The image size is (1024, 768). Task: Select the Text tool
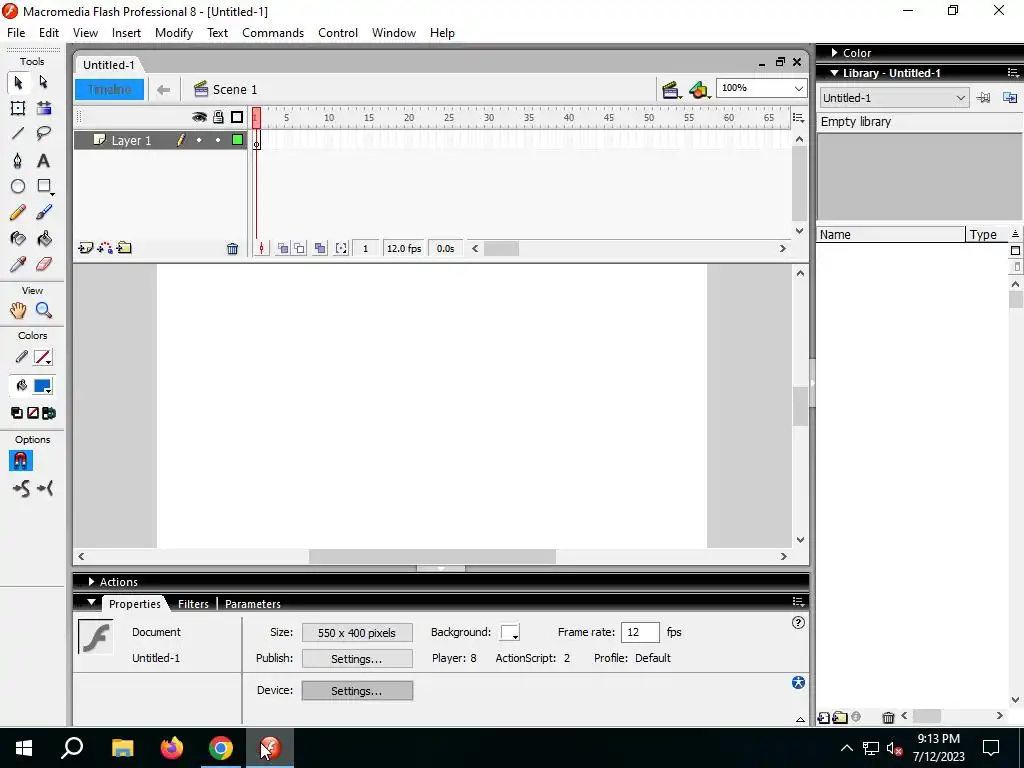[x=44, y=161]
